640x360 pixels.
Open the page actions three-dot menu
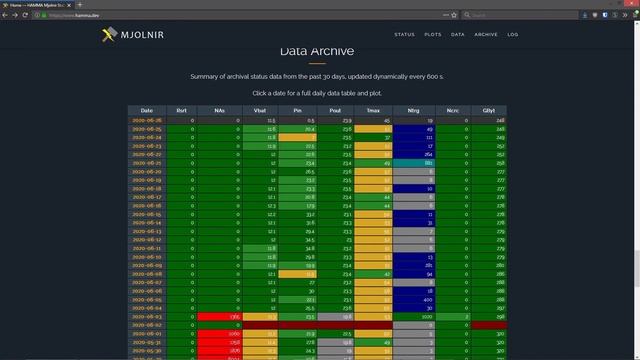tap(445, 15)
